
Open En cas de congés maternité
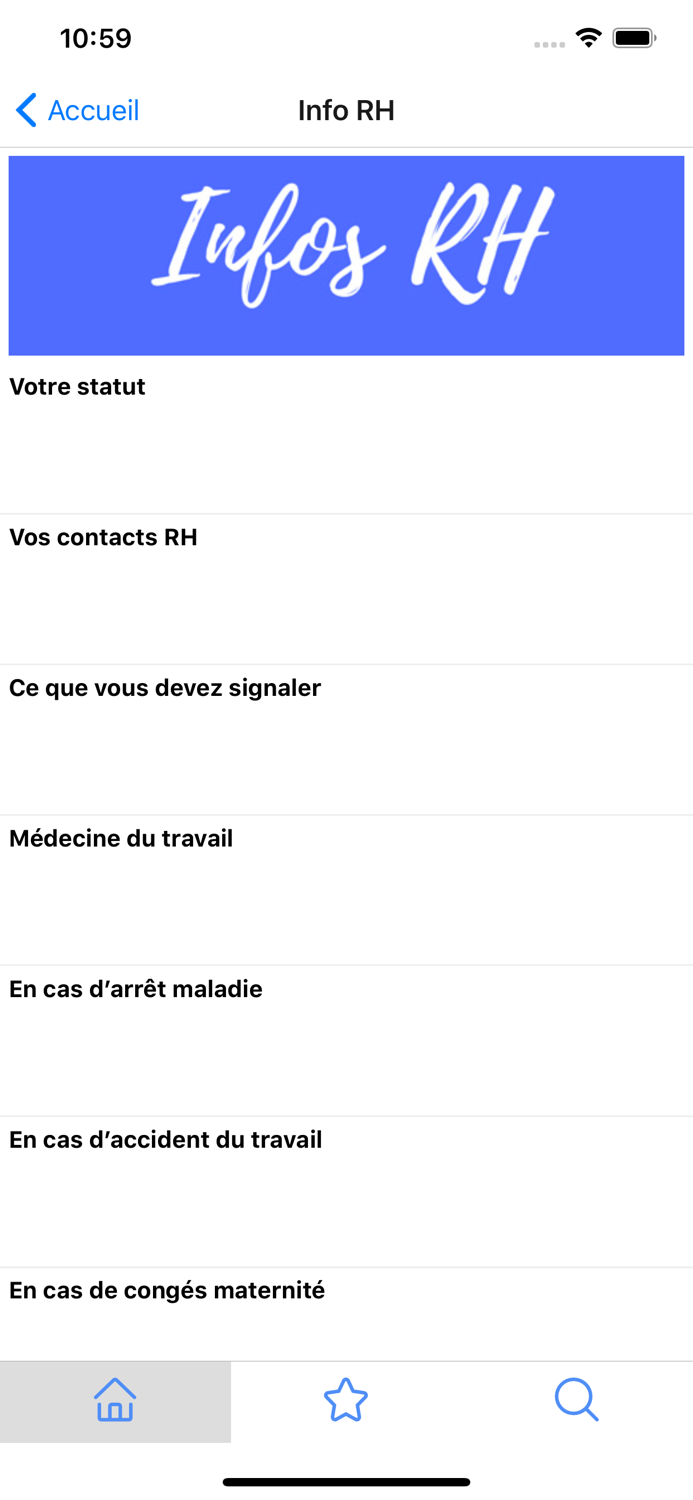[x=166, y=1290]
